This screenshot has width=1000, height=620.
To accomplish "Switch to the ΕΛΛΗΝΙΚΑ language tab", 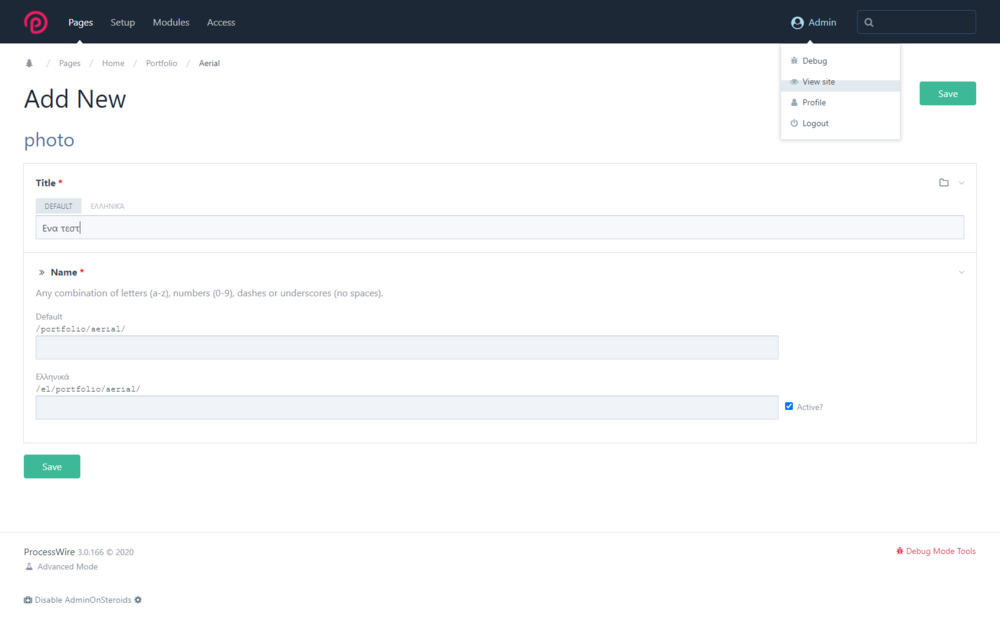I will coord(107,206).
